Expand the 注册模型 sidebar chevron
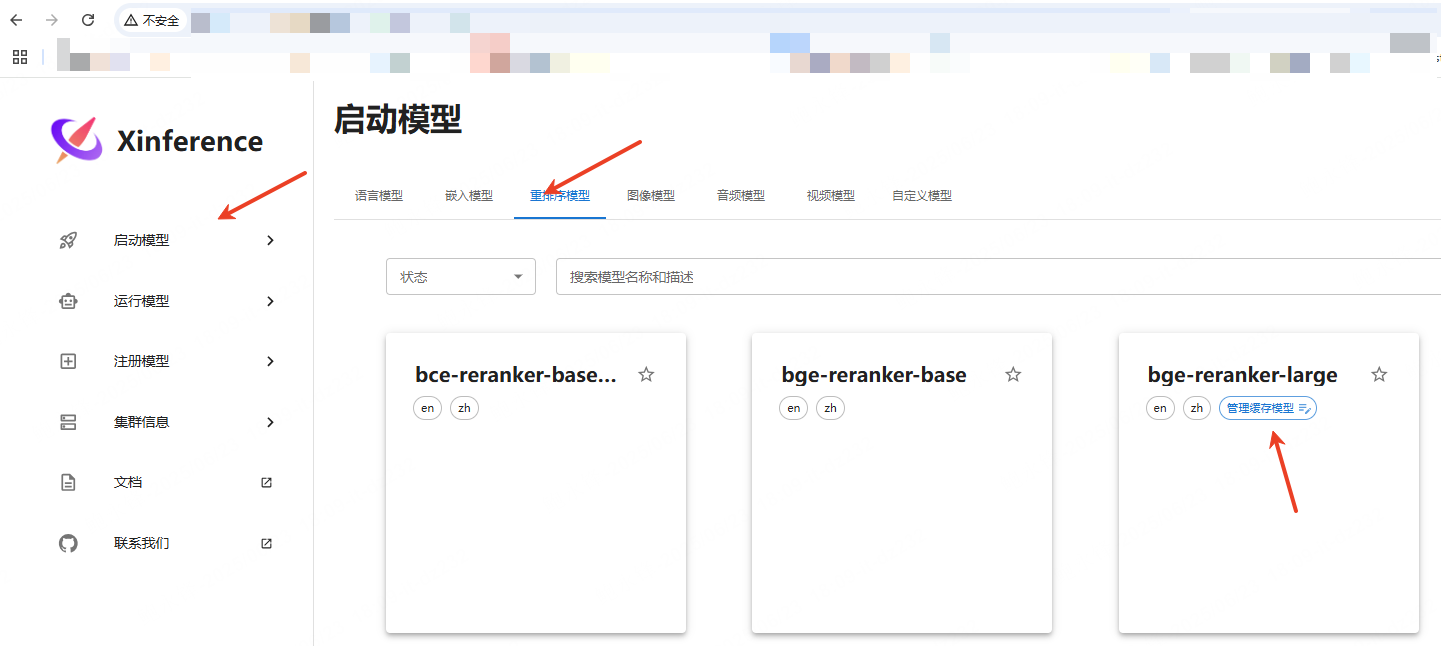 (270, 361)
